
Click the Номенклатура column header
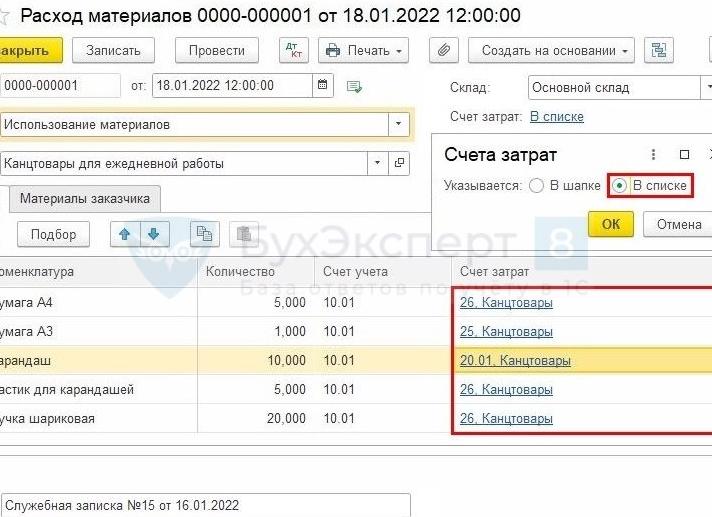coord(98,271)
